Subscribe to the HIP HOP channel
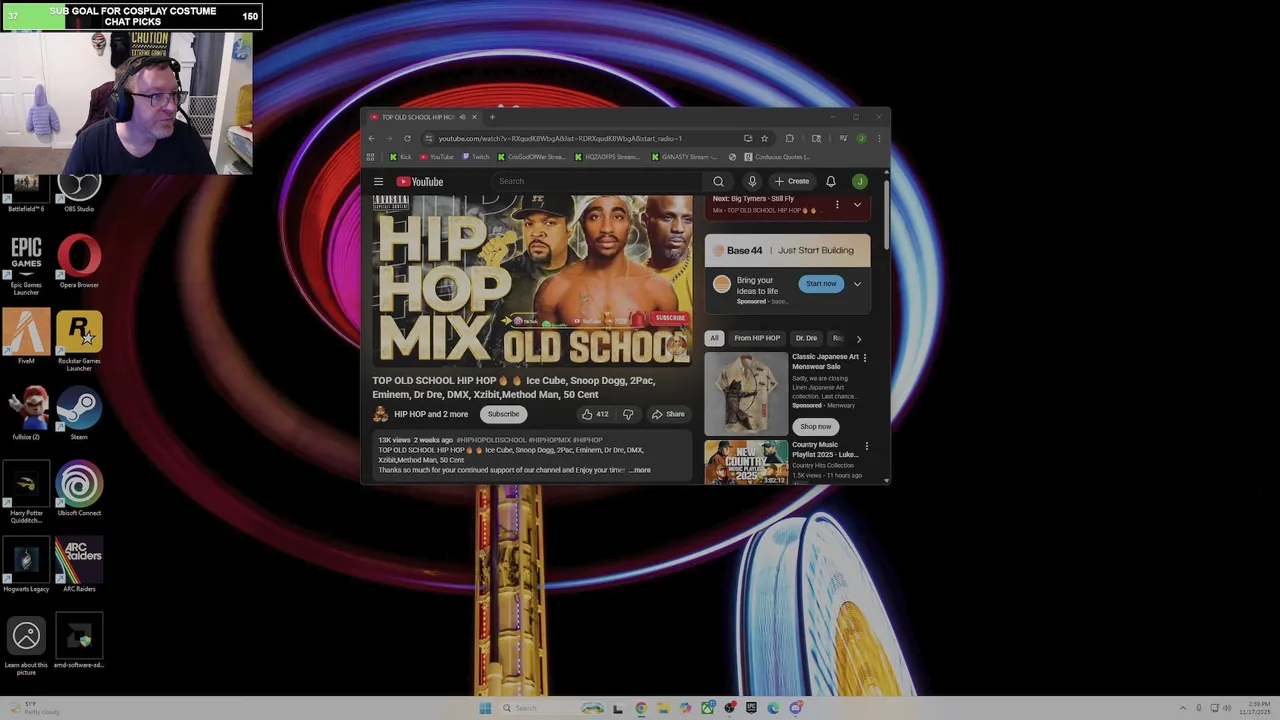 [x=503, y=414]
